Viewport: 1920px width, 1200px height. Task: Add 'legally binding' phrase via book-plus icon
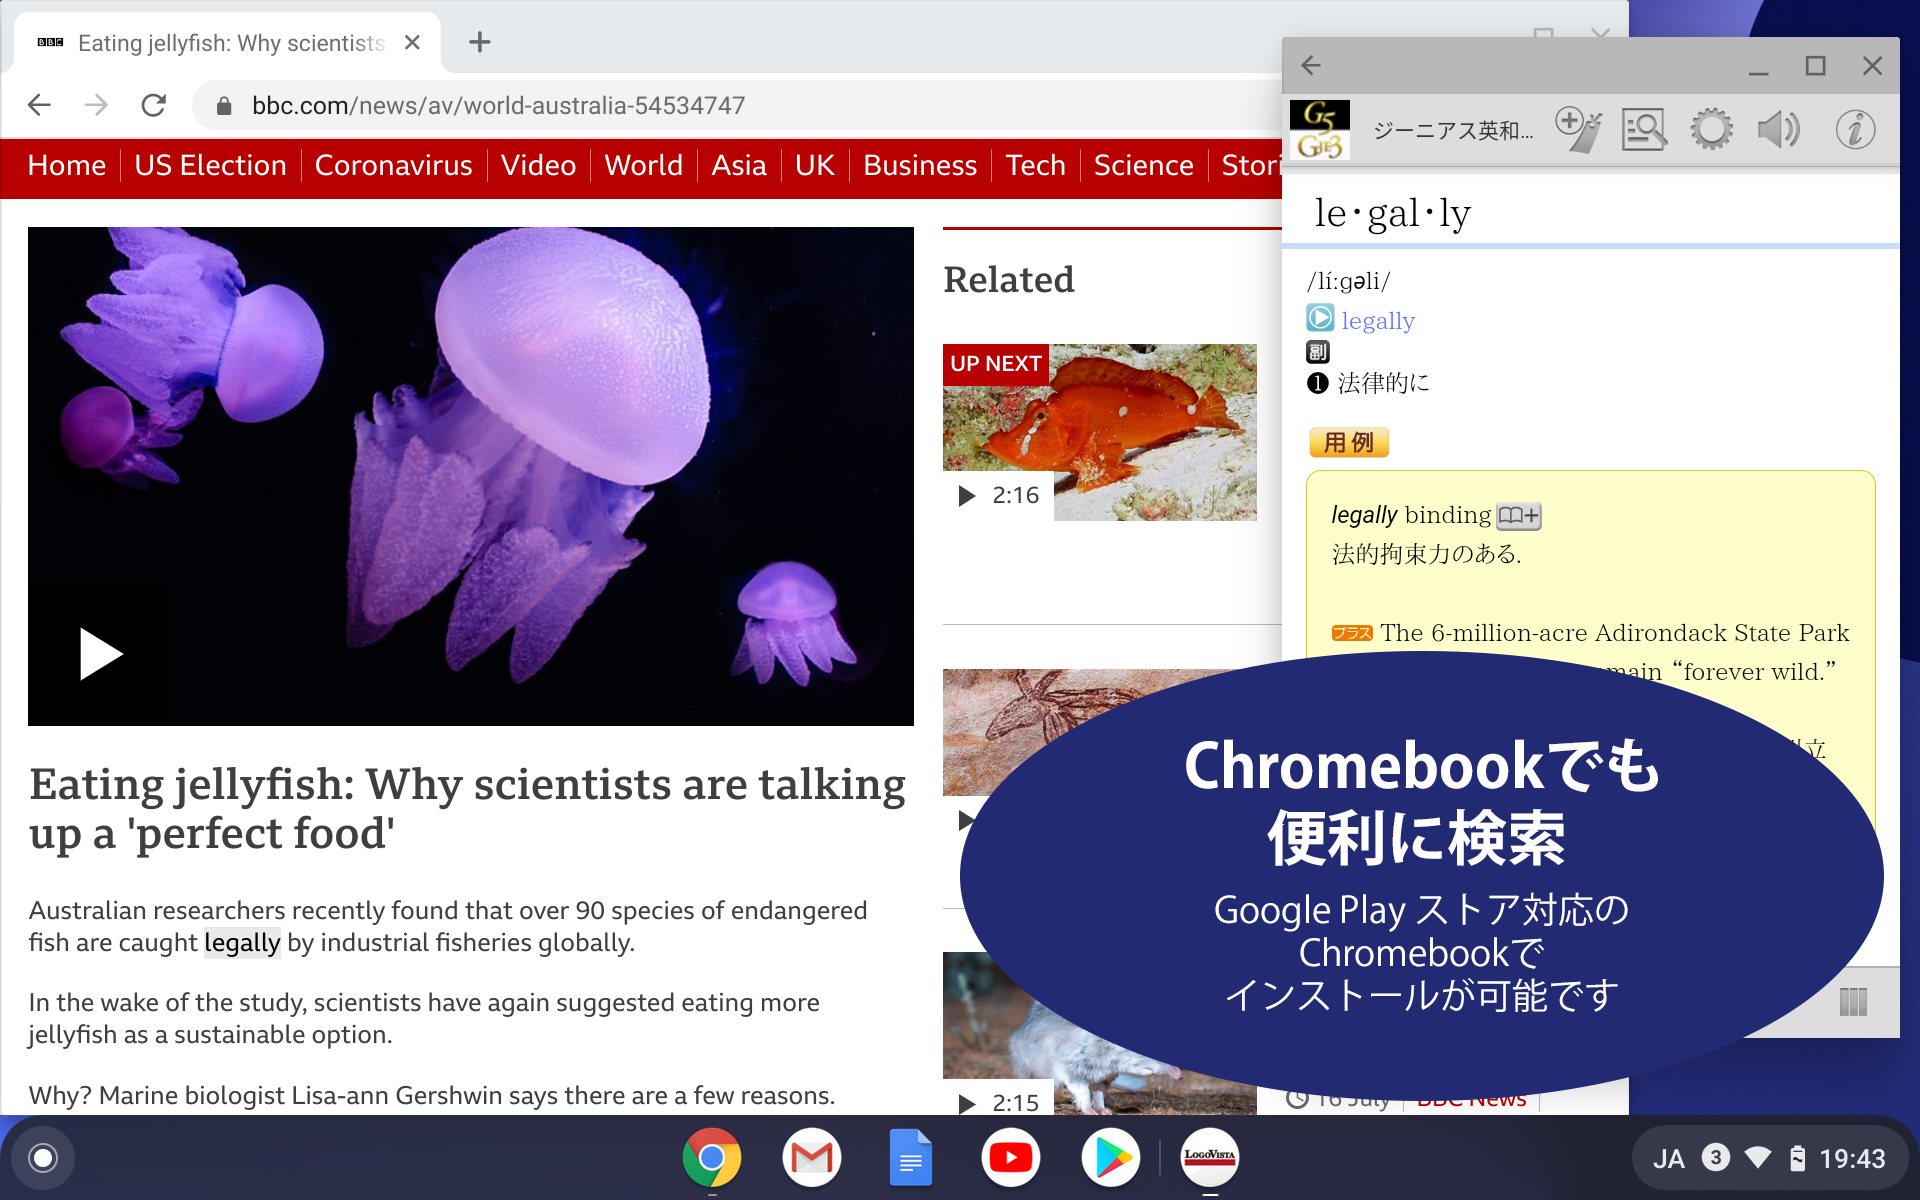tap(1519, 516)
